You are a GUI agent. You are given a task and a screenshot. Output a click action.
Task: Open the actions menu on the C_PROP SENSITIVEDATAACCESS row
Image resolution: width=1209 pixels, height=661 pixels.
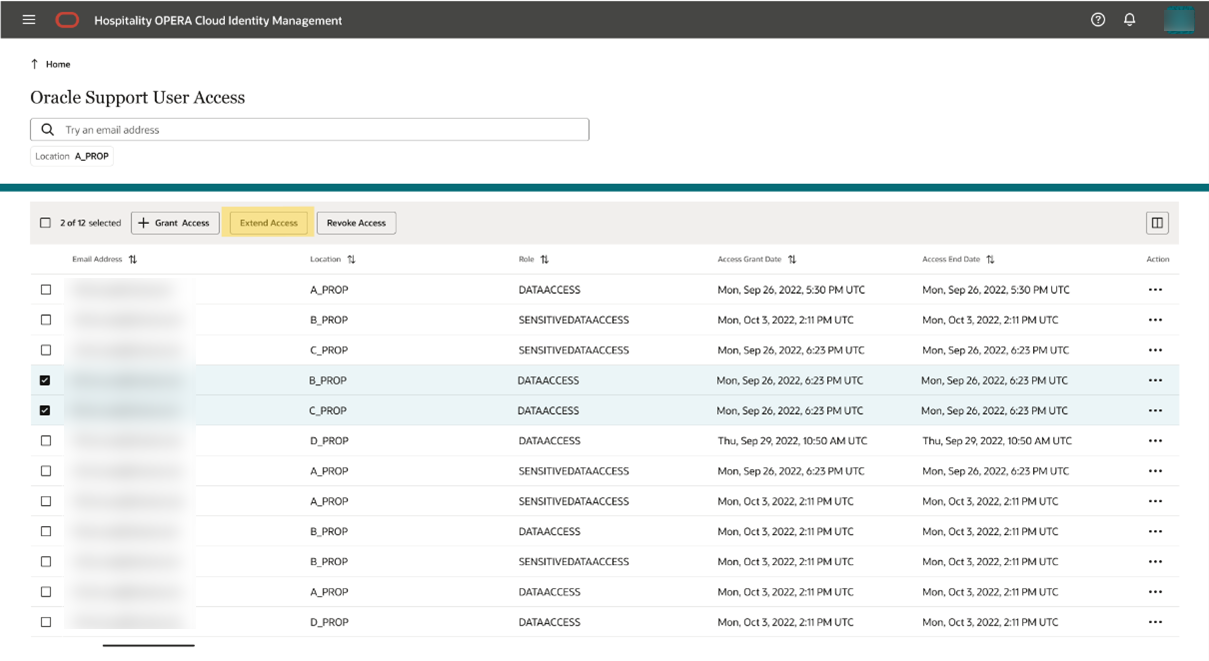pyautogui.click(x=1155, y=350)
